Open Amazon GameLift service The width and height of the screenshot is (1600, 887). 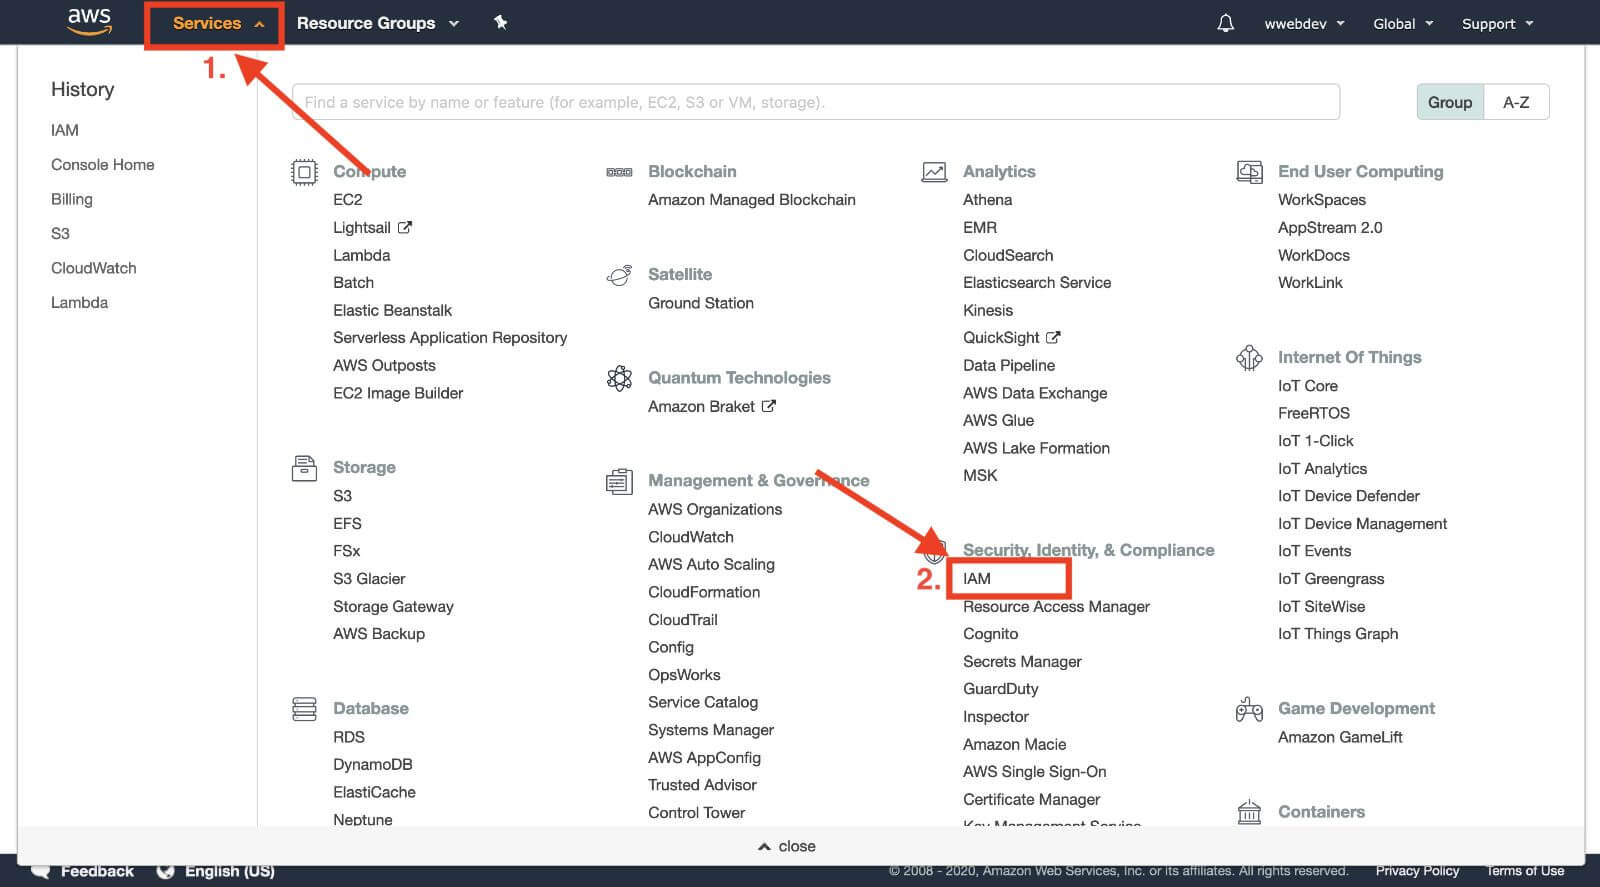click(x=1340, y=737)
